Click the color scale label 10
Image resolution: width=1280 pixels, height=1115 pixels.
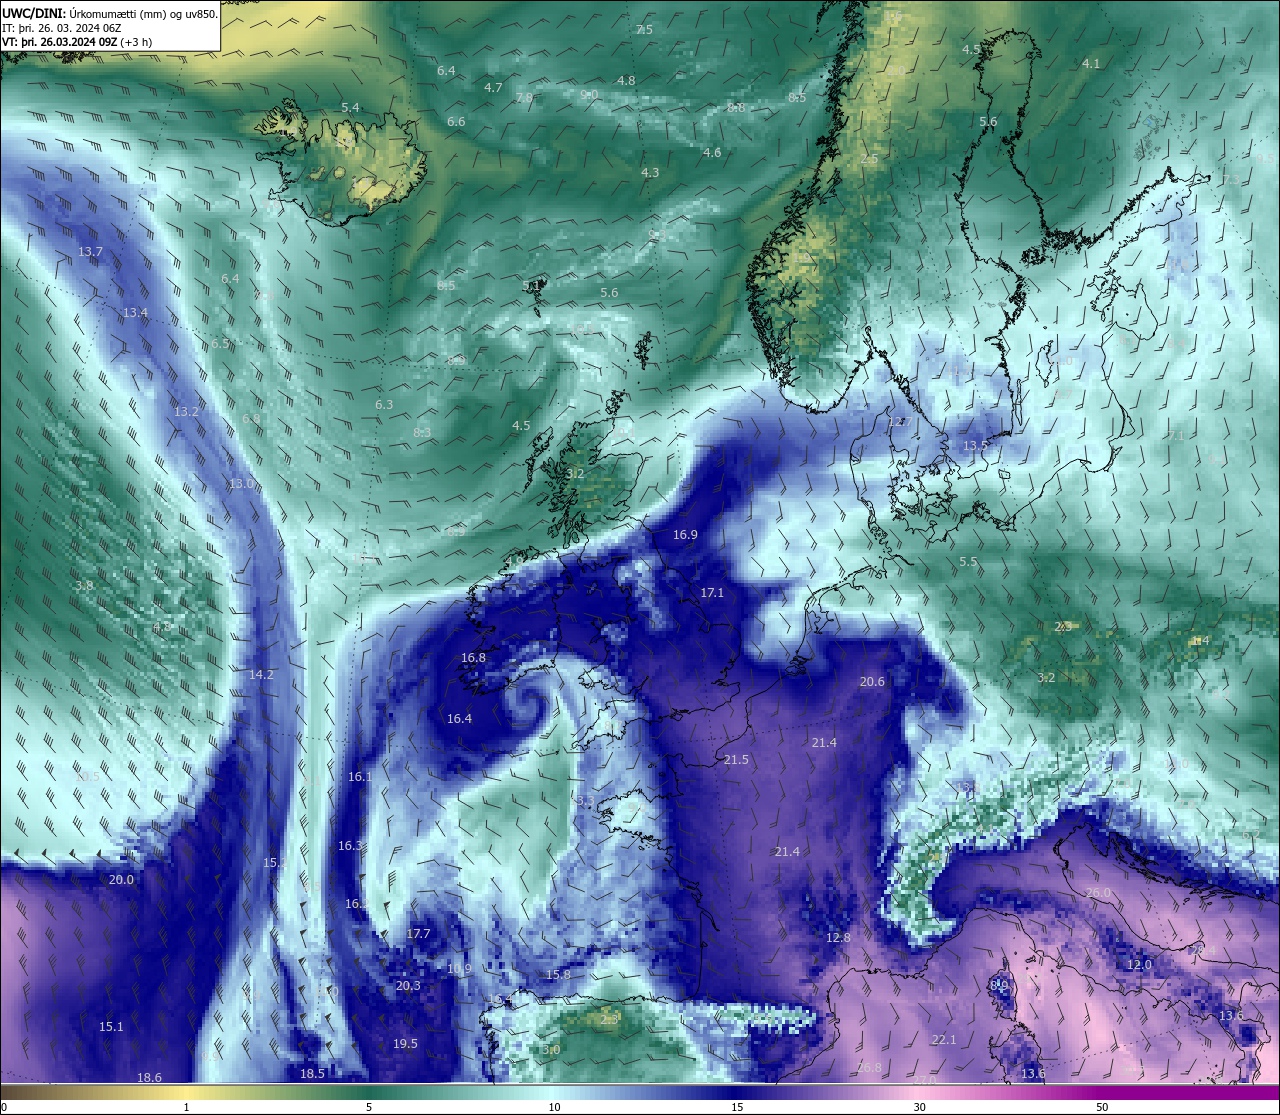tap(553, 1107)
